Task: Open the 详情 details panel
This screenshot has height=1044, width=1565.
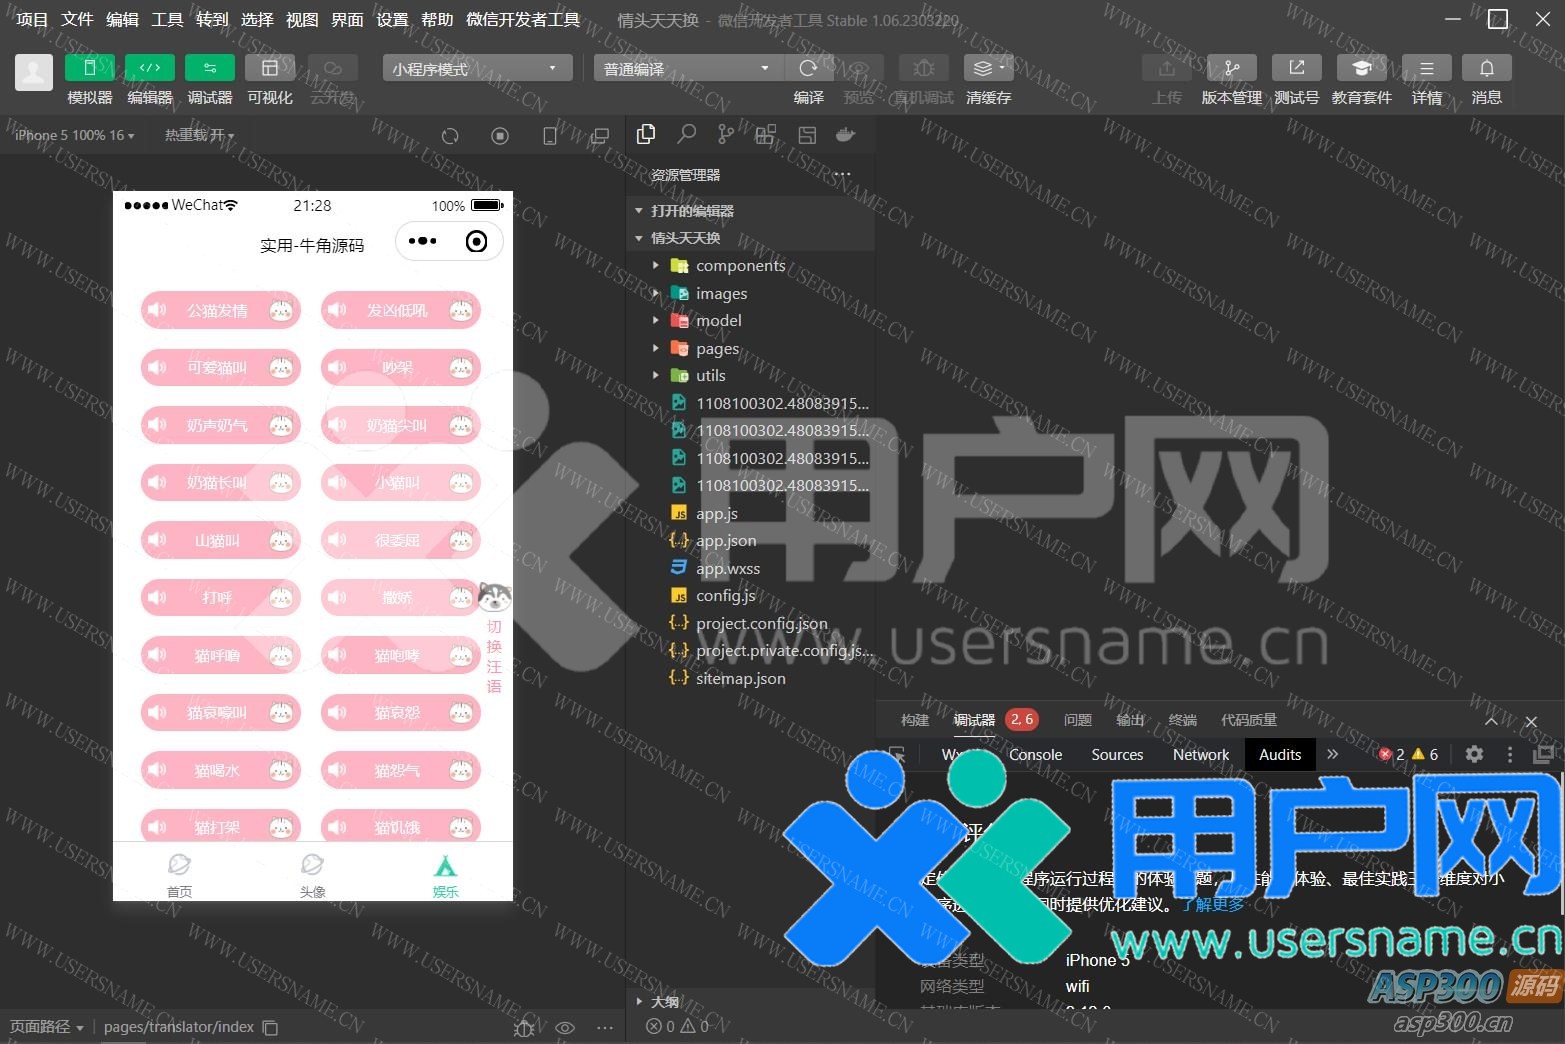Action: [x=1426, y=68]
